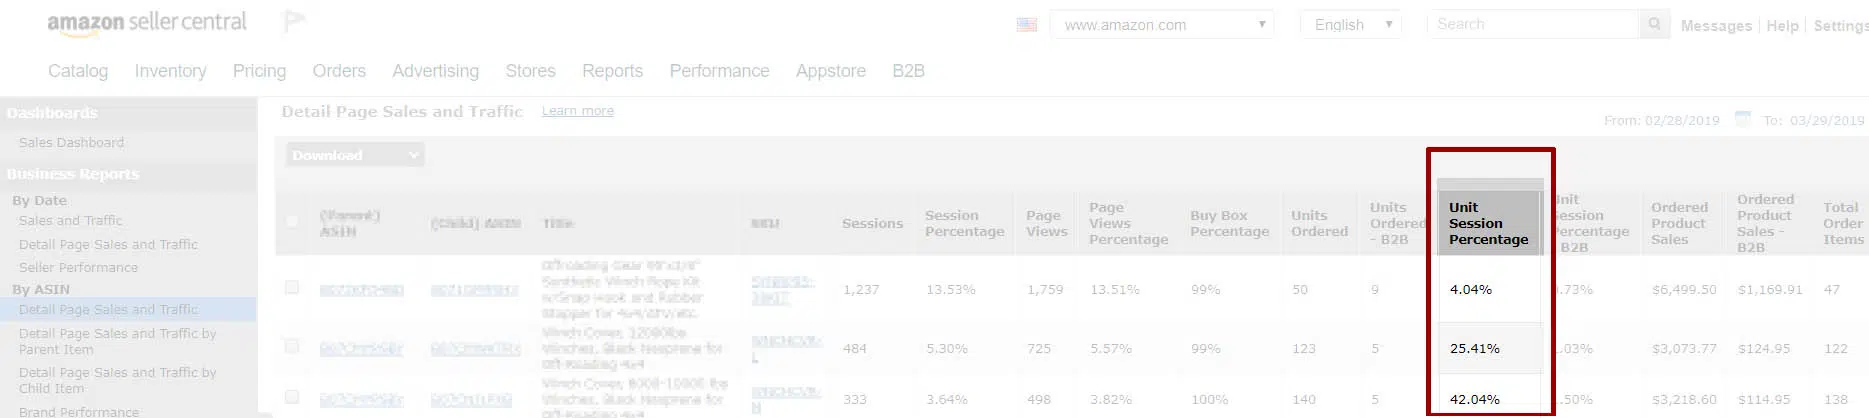Image resolution: width=1869 pixels, height=418 pixels.
Task: Open the Inventory menu
Action: (x=170, y=71)
